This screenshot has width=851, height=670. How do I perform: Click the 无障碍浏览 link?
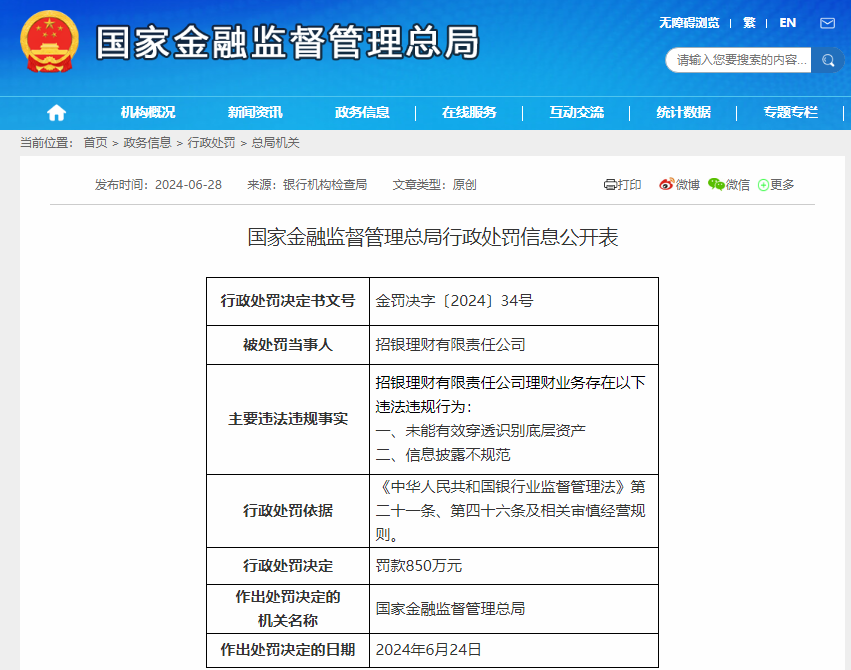click(689, 23)
